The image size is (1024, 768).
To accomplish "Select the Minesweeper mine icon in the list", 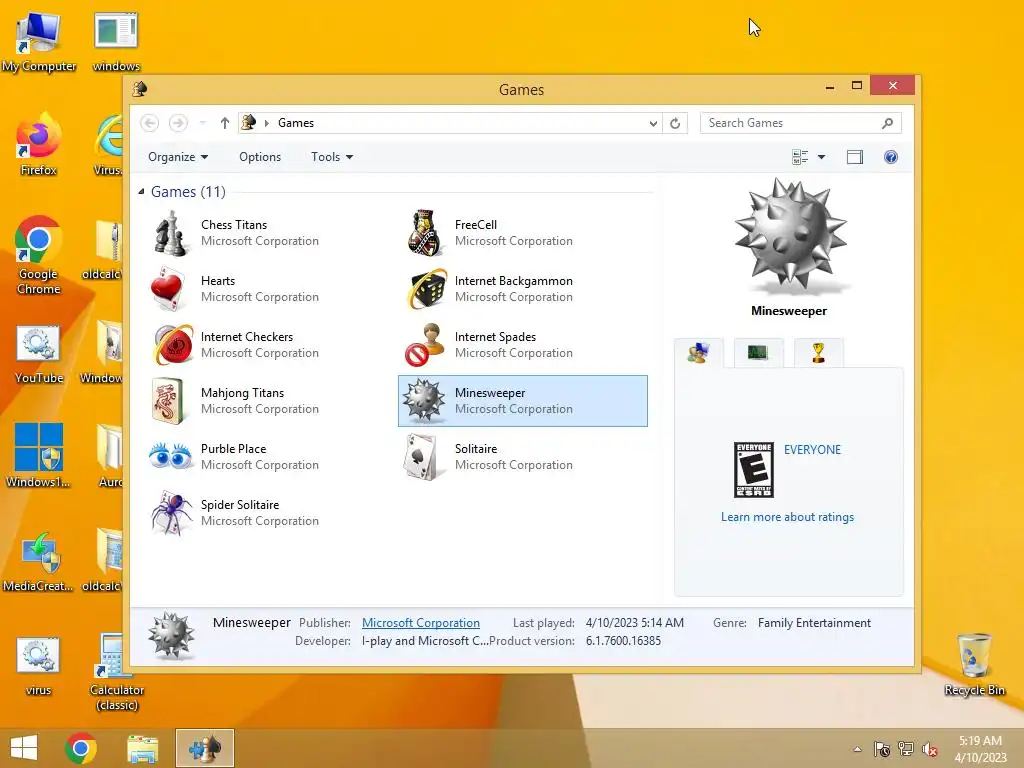I will (424, 400).
